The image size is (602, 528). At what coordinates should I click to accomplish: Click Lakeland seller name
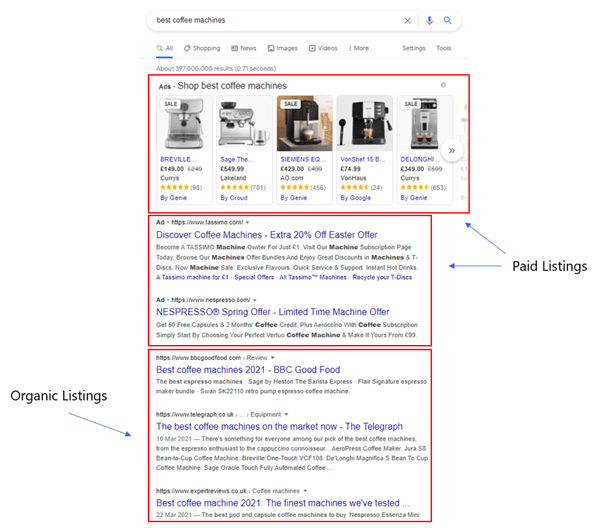(233, 178)
